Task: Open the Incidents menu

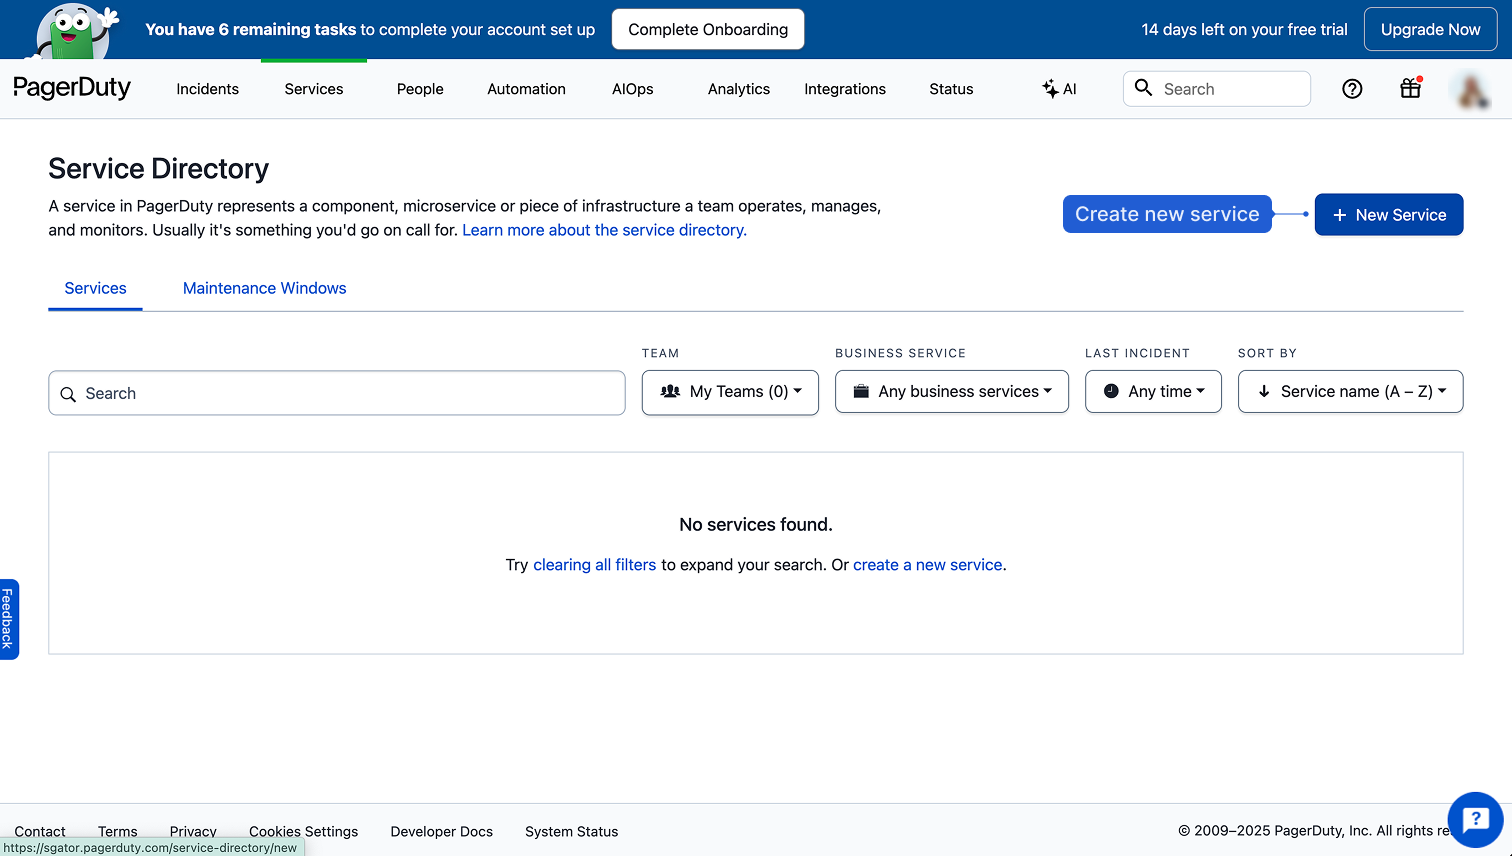Action: pyautogui.click(x=208, y=89)
